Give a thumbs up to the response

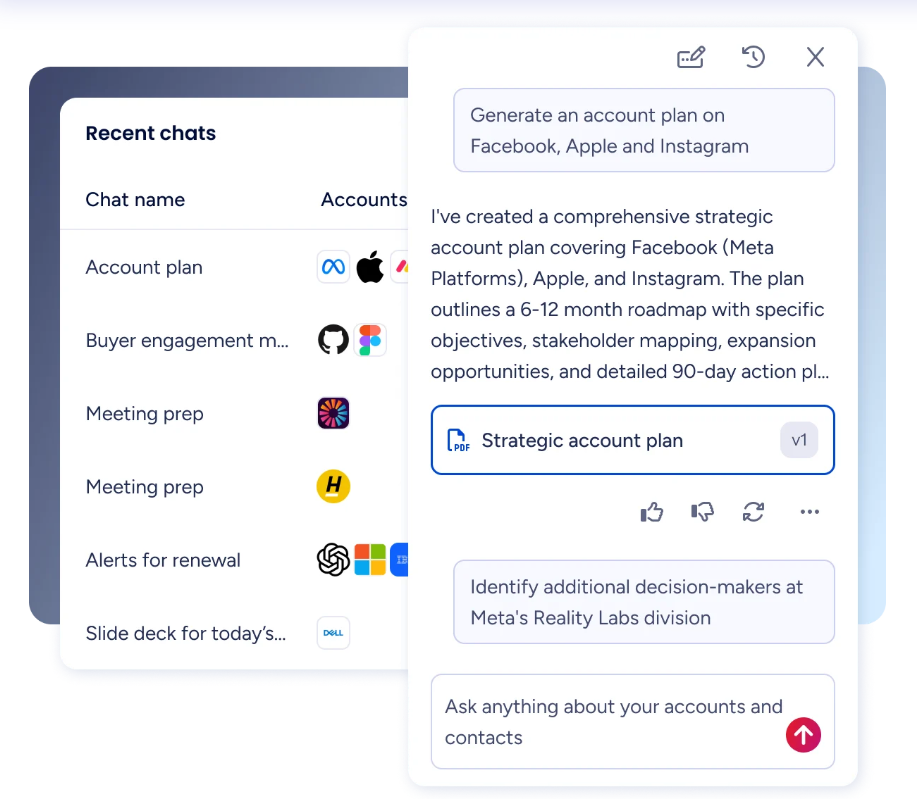651,512
